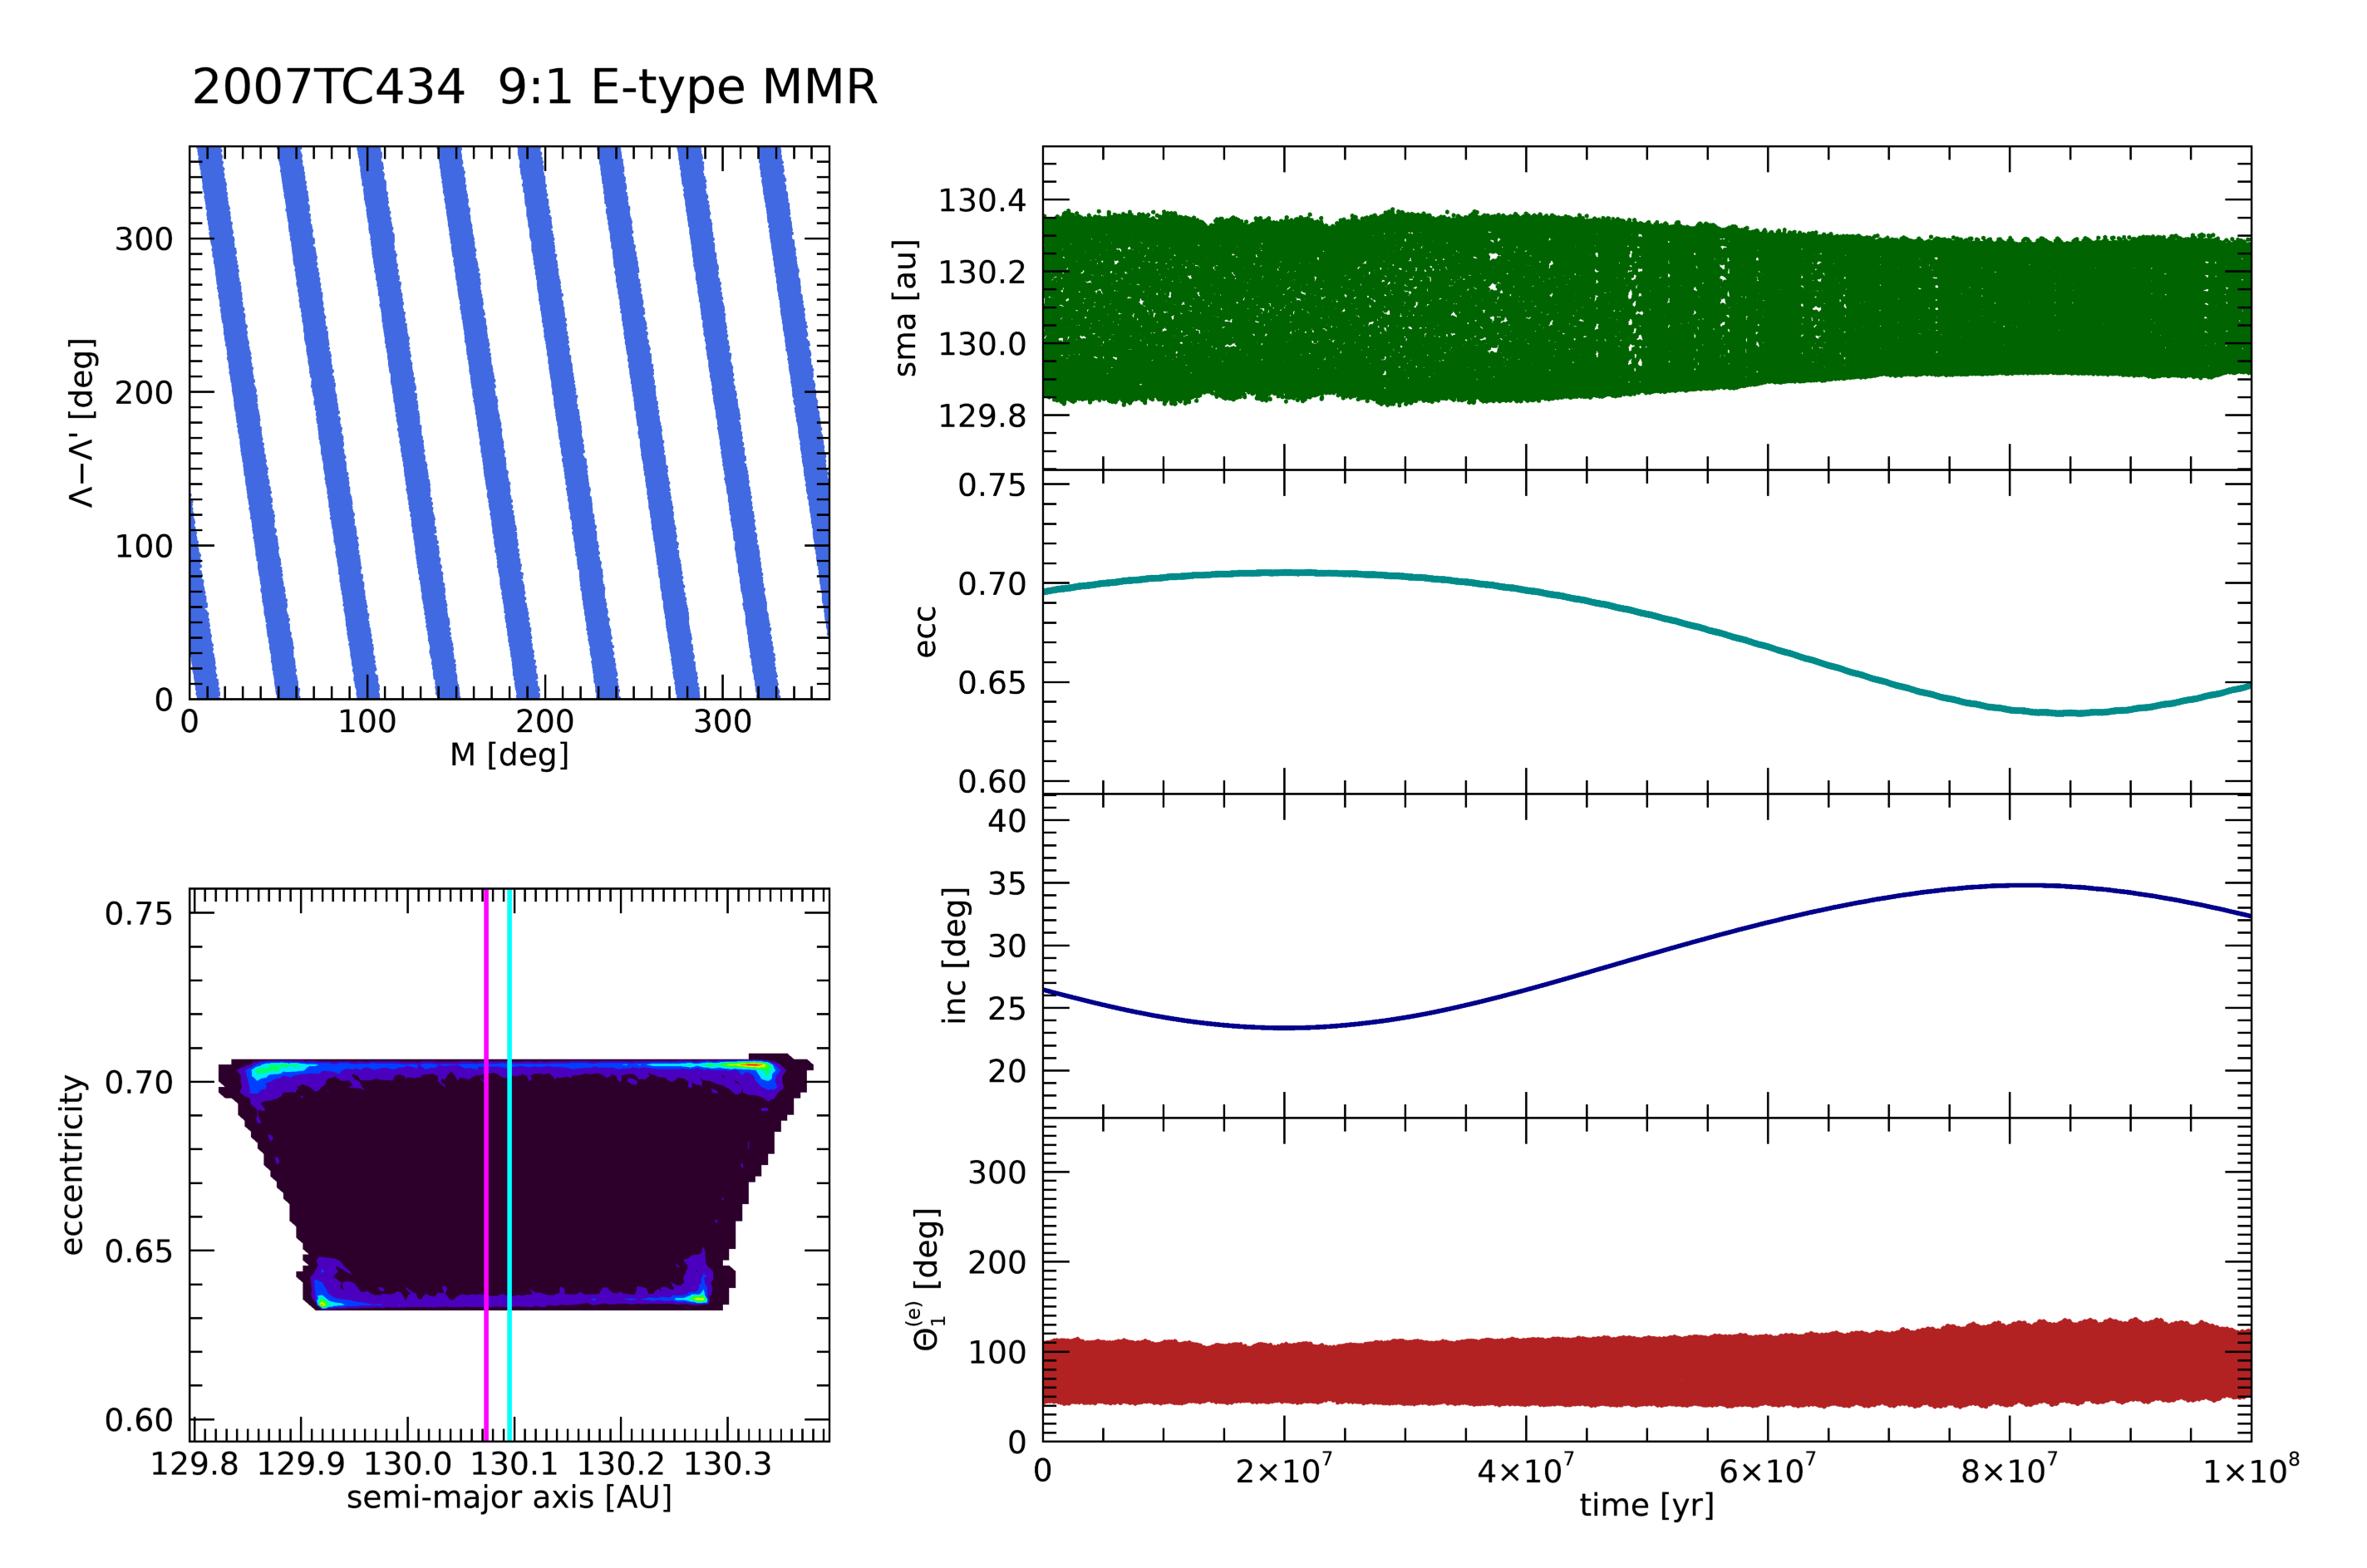Click the magenta vertical line in contour plot
This screenshot has height=1568, width=2367.
(486, 1165)
